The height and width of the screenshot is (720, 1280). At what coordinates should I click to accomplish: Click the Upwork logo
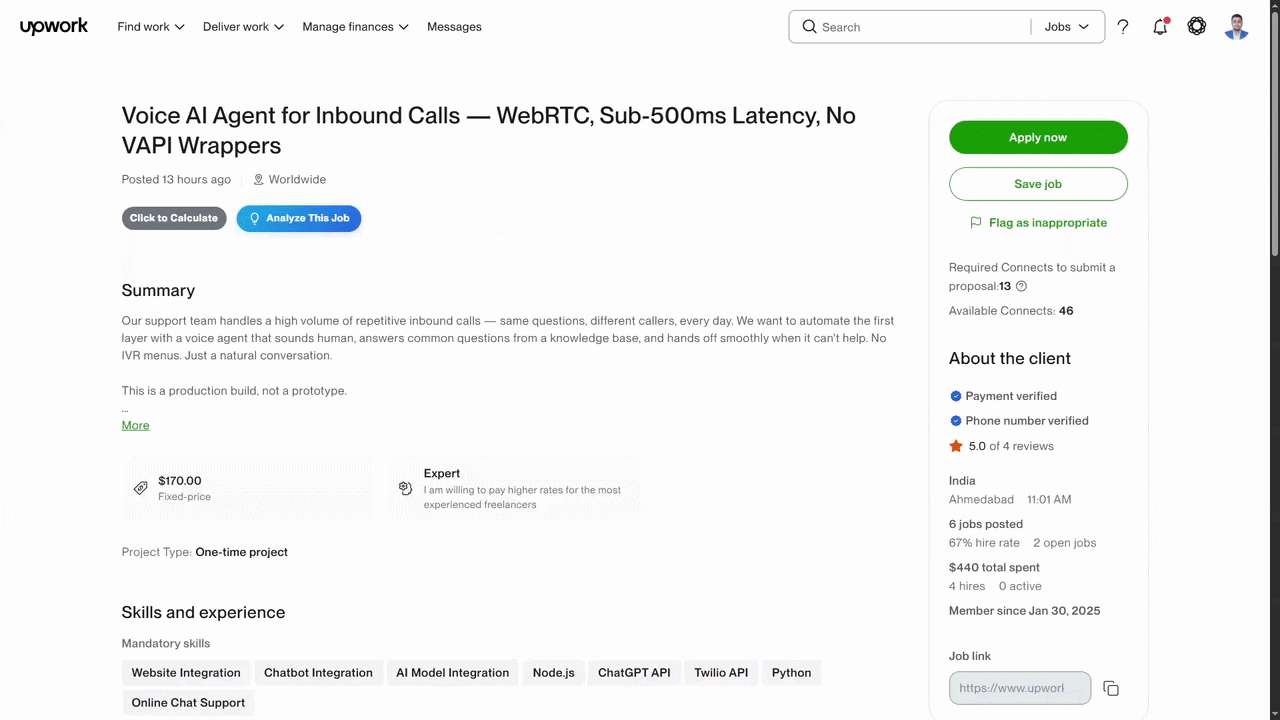(x=54, y=27)
